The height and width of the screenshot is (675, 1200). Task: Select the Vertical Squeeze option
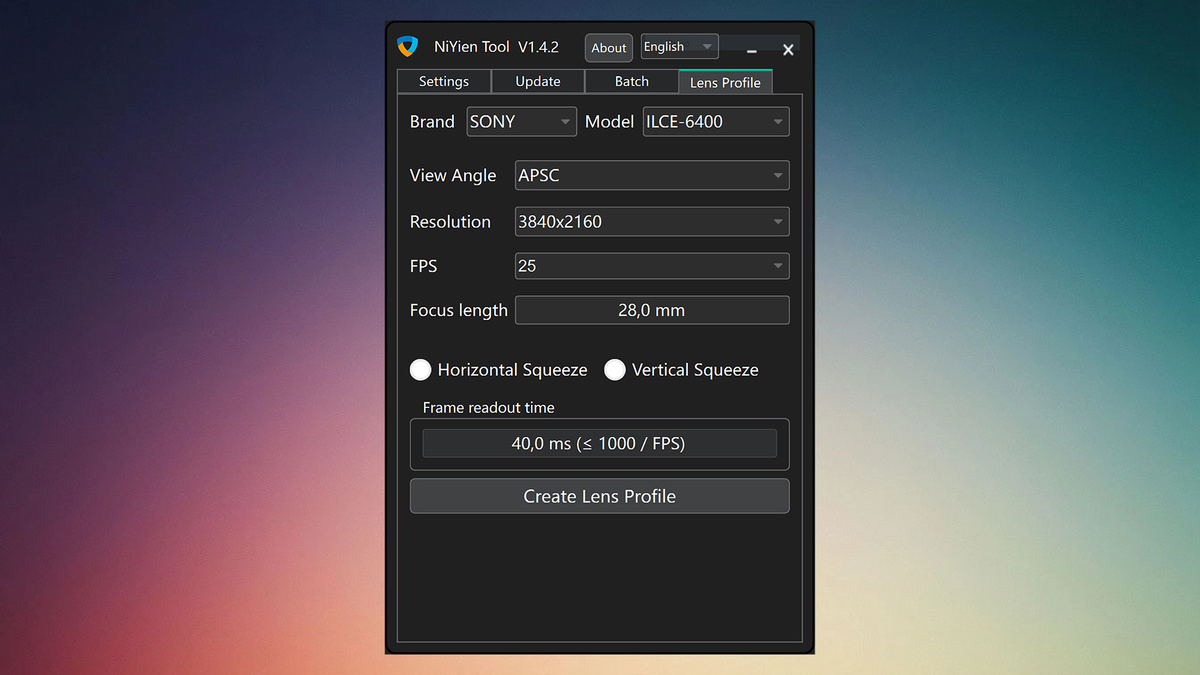pyautogui.click(x=615, y=369)
